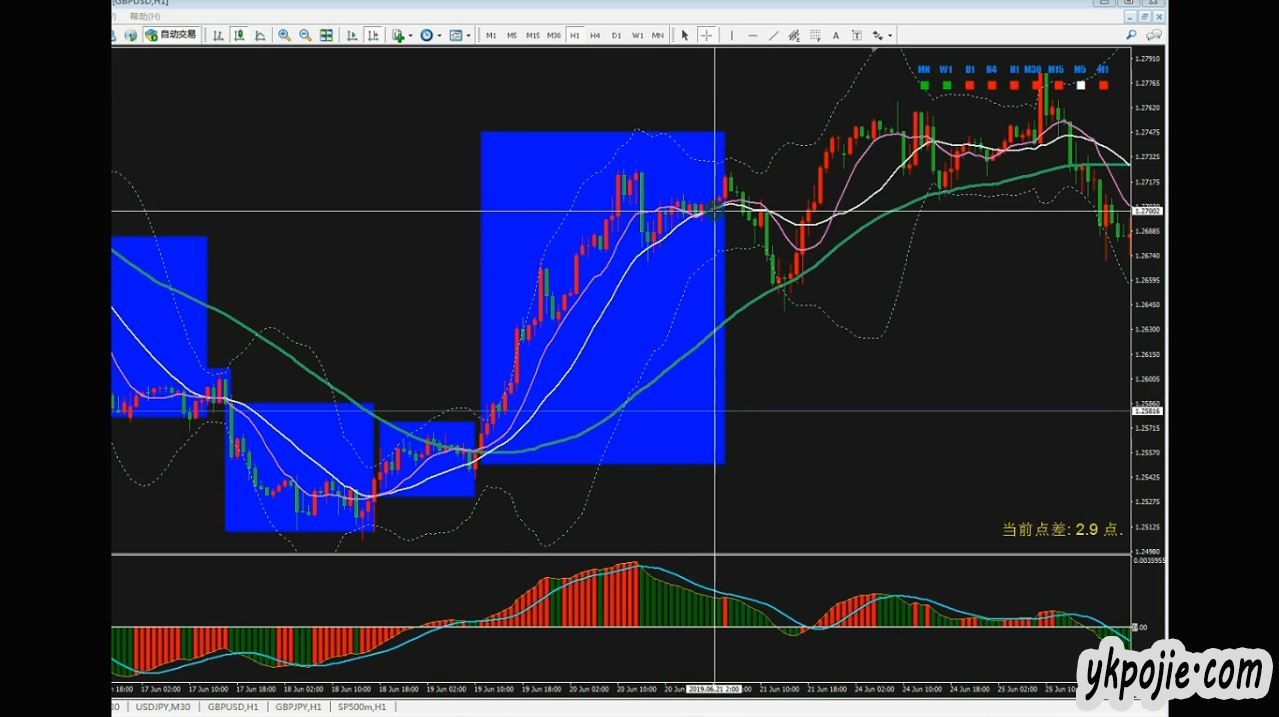Switch timeframe to H4
The image size is (1279, 717).
(595, 35)
